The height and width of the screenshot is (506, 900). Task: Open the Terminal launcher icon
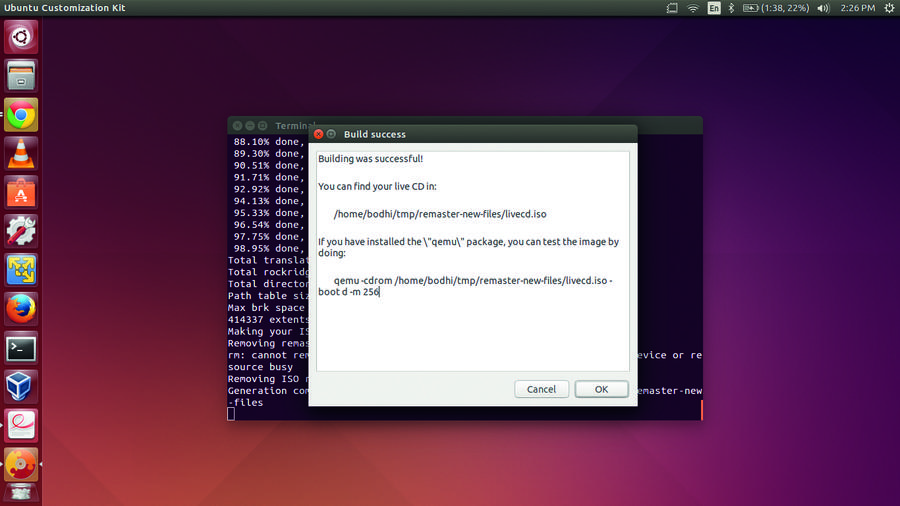pyautogui.click(x=21, y=348)
